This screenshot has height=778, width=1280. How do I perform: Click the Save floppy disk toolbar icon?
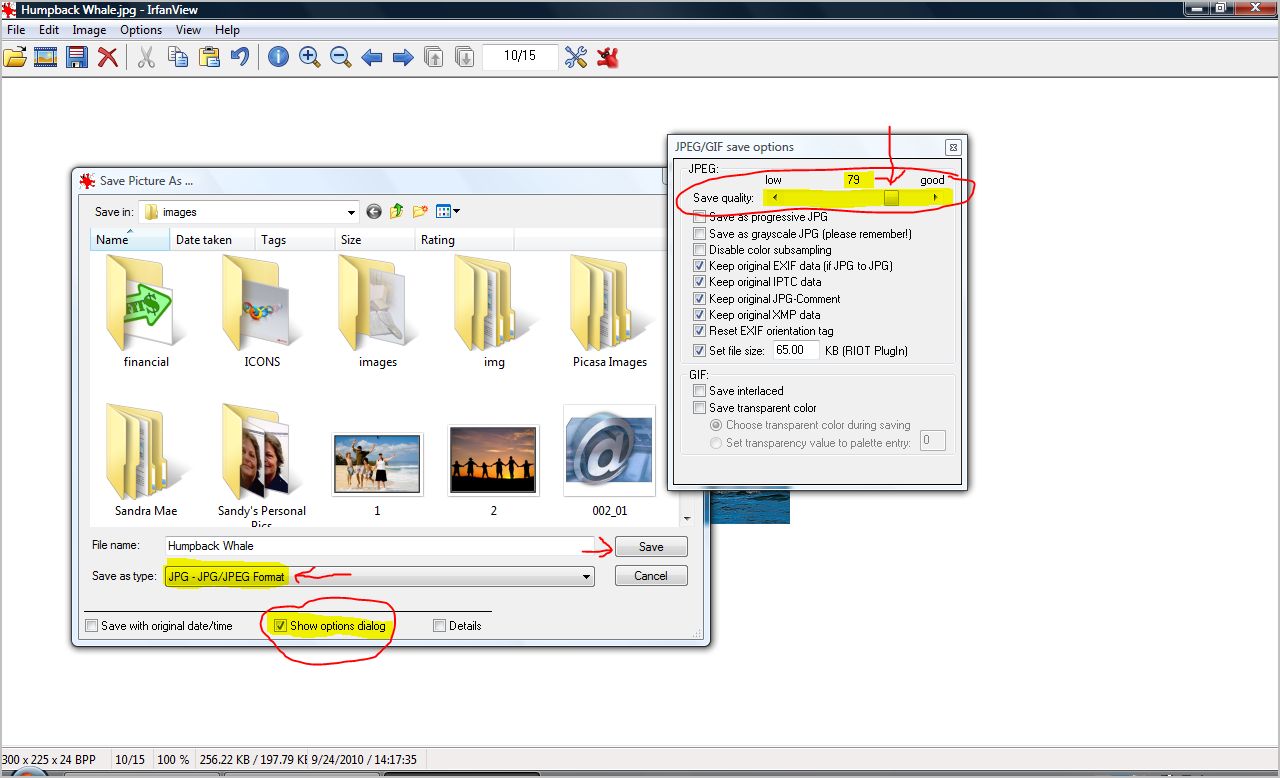(77, 57)
